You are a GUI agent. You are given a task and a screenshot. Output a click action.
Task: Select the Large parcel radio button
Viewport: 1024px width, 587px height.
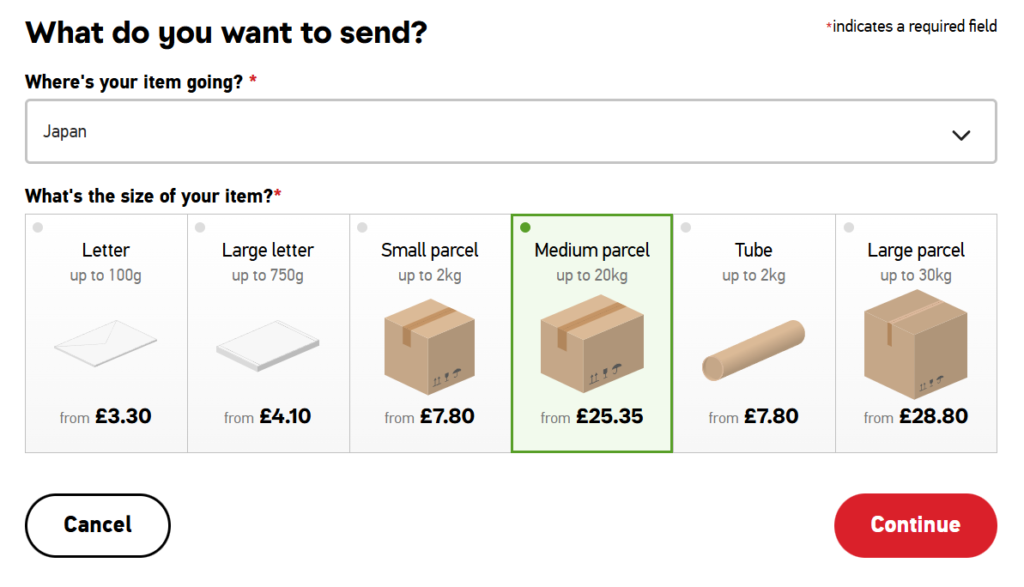click(848, 228)
